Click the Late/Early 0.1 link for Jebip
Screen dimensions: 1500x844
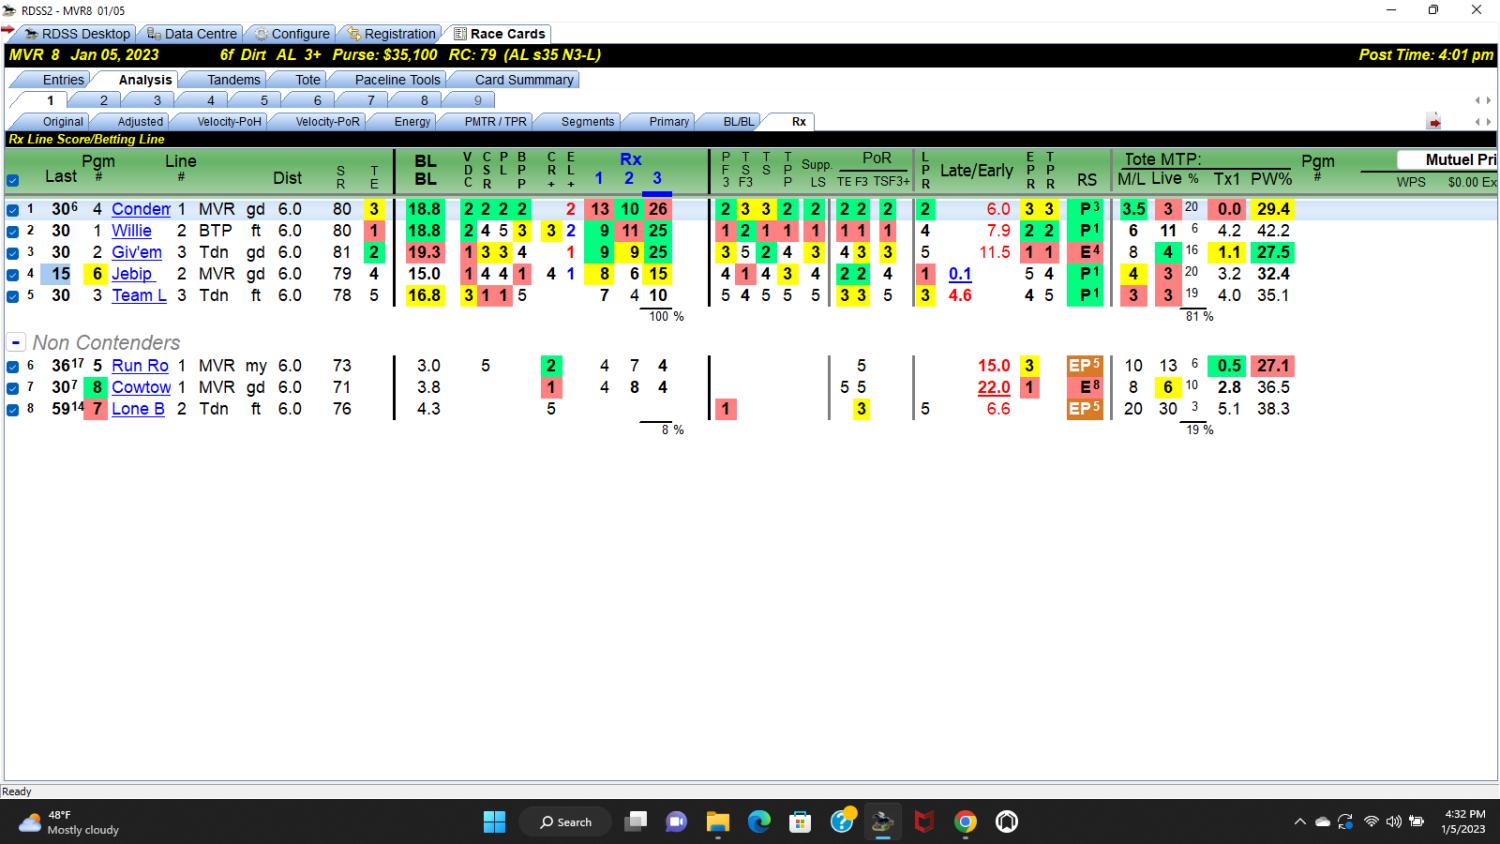pyautogui.click(x=960, y=274)
